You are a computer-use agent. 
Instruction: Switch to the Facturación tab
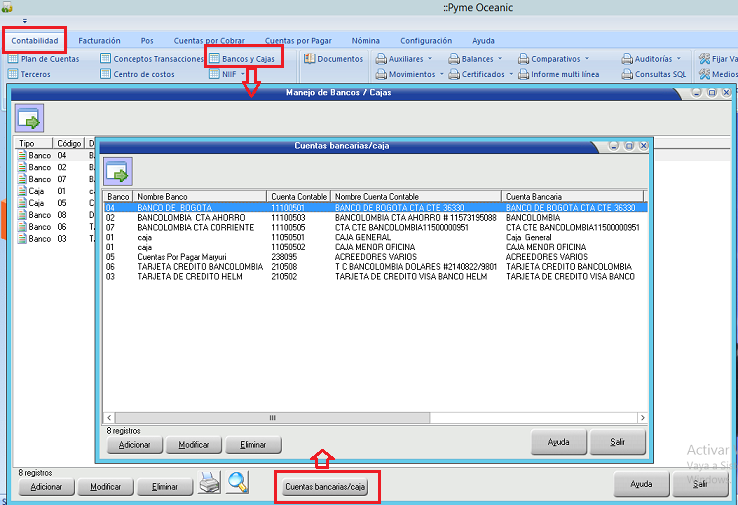click(x=99, y=41)
